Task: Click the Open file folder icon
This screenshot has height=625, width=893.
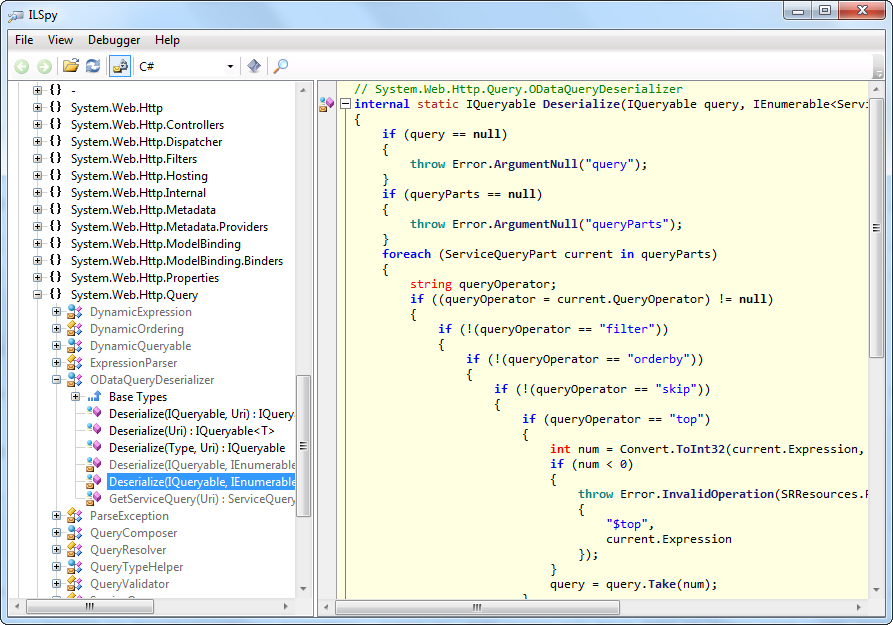Action: [x=71, y=66]
